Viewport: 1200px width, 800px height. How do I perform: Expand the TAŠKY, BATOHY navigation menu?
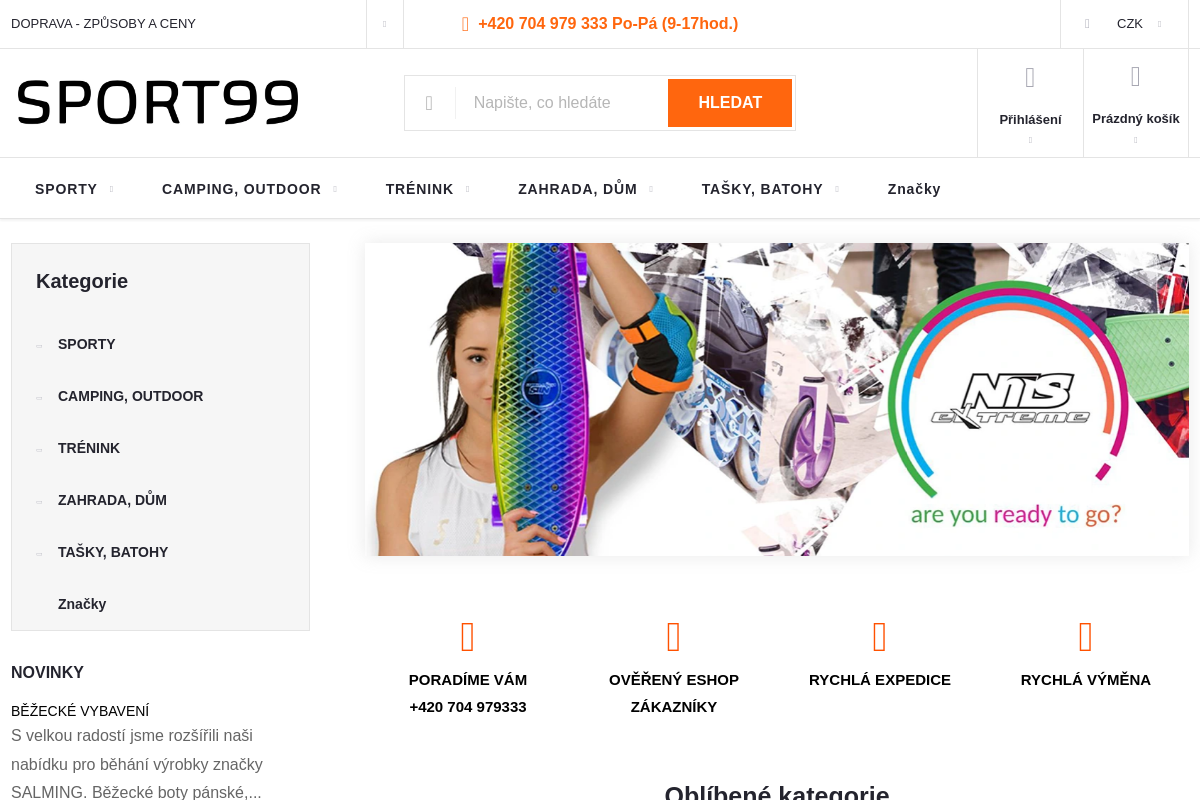(771, 189)
